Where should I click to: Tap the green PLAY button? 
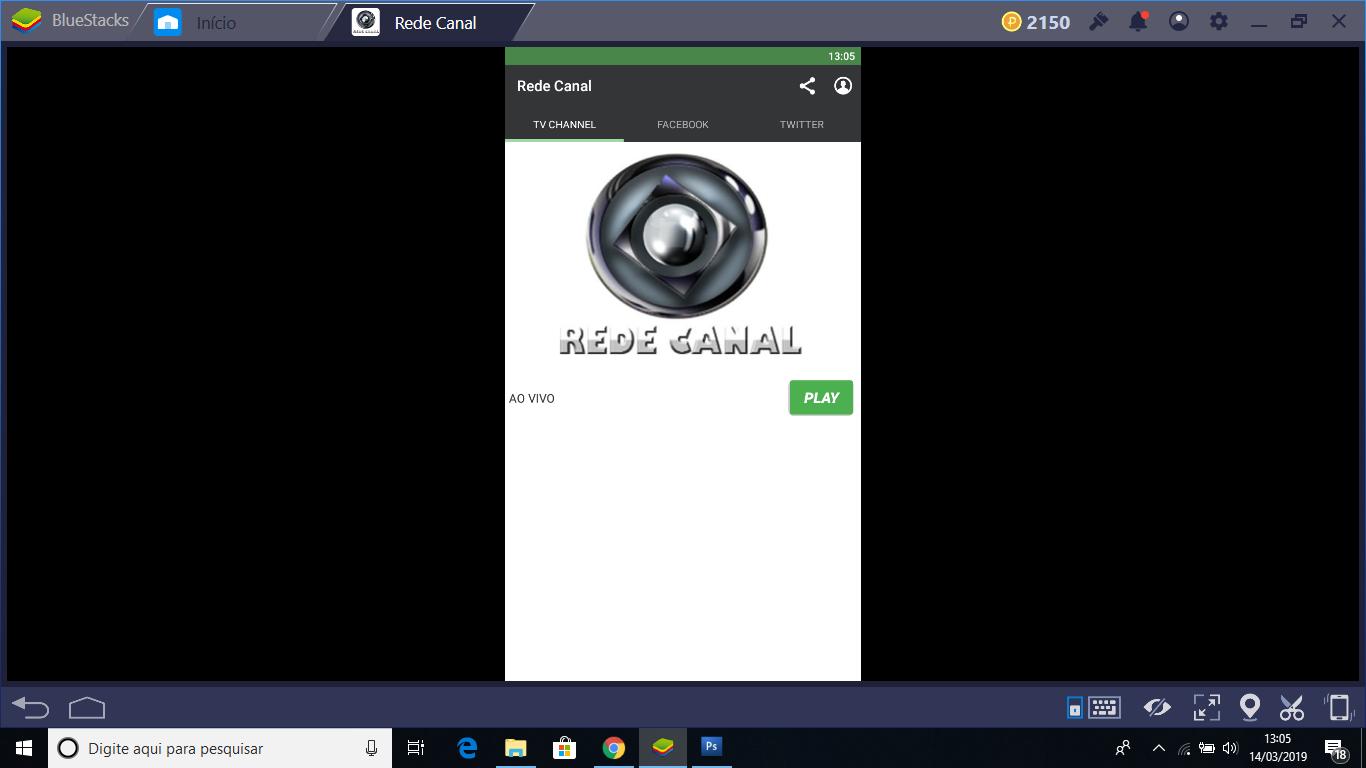821,397
